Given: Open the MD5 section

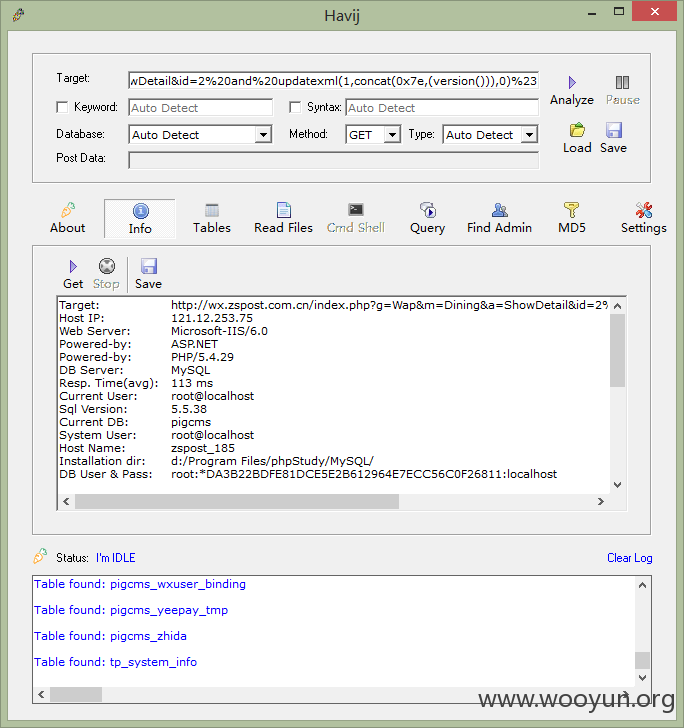Looking at the screenshot, I should 572,218.
